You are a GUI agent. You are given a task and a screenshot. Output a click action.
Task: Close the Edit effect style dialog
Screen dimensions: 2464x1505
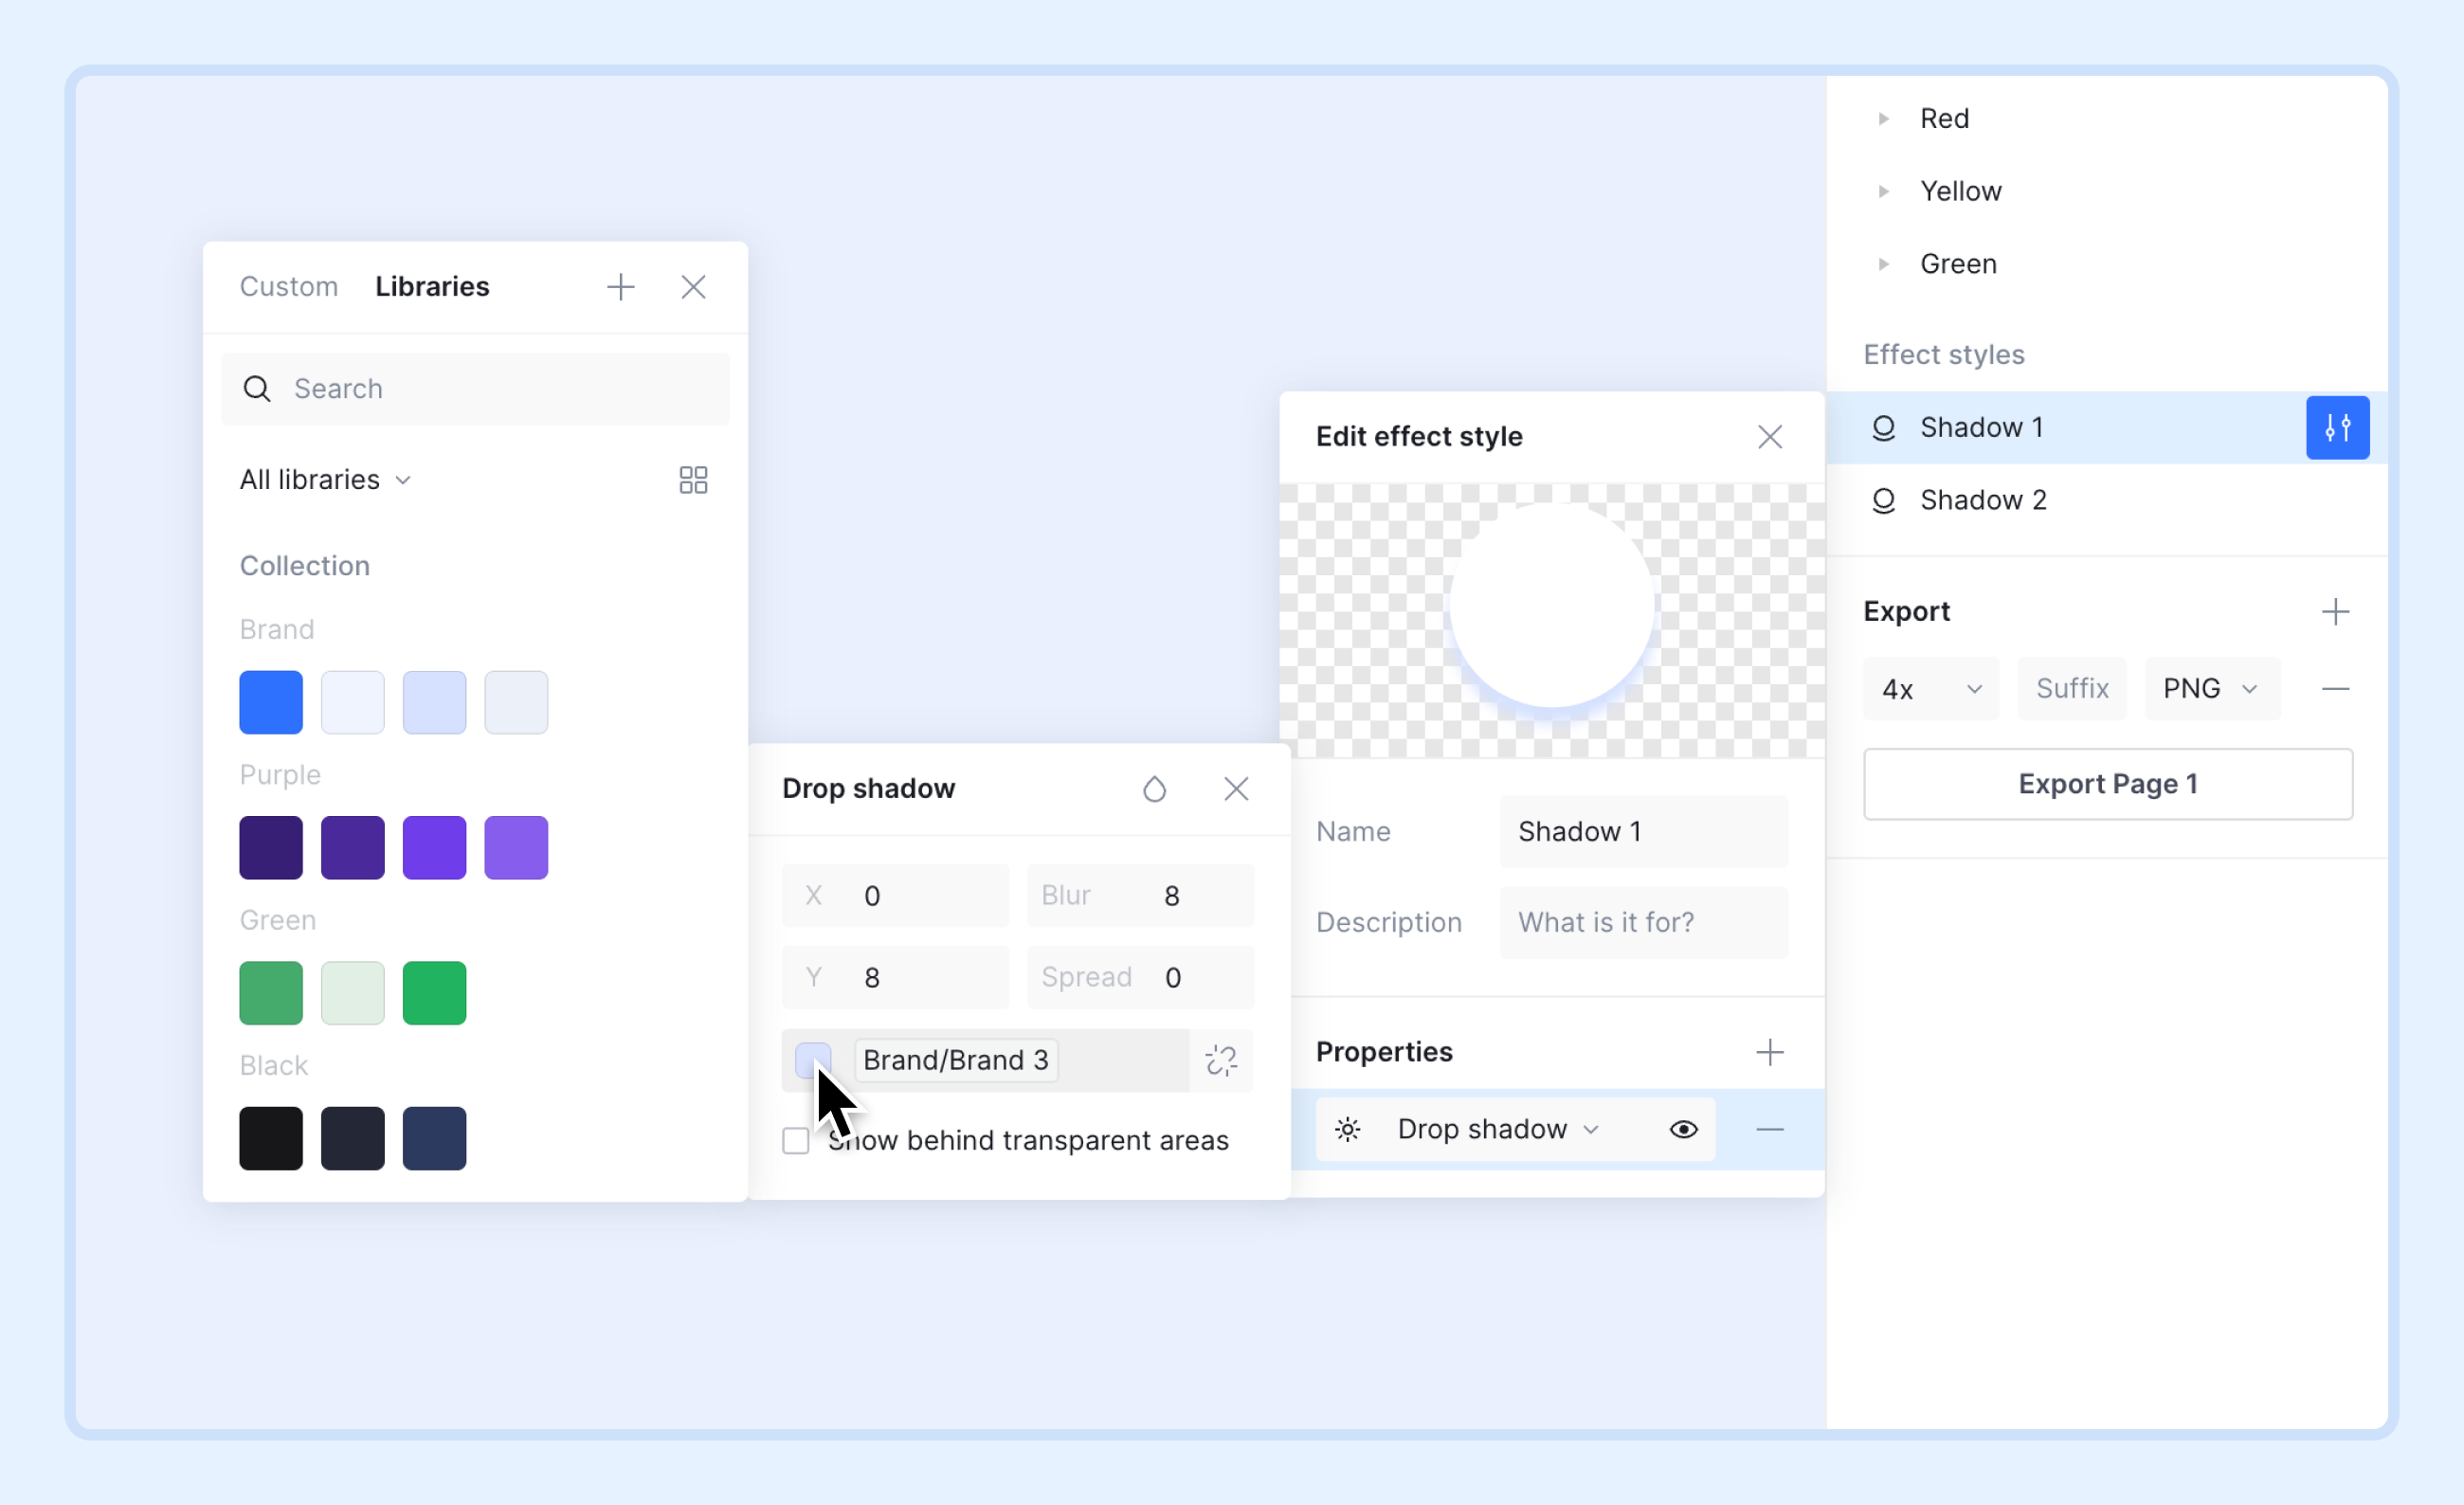1769,437
